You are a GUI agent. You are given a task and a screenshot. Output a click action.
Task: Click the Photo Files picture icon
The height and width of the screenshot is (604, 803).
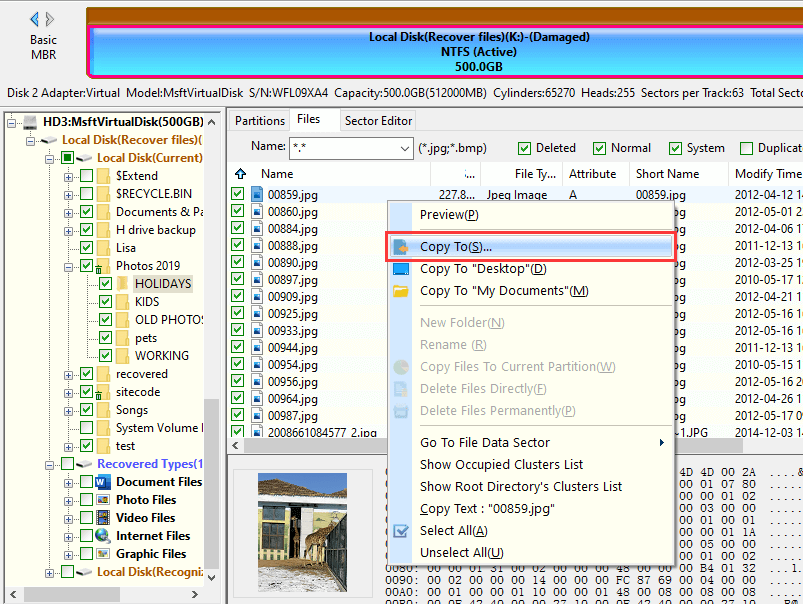(x=102, y=500)
